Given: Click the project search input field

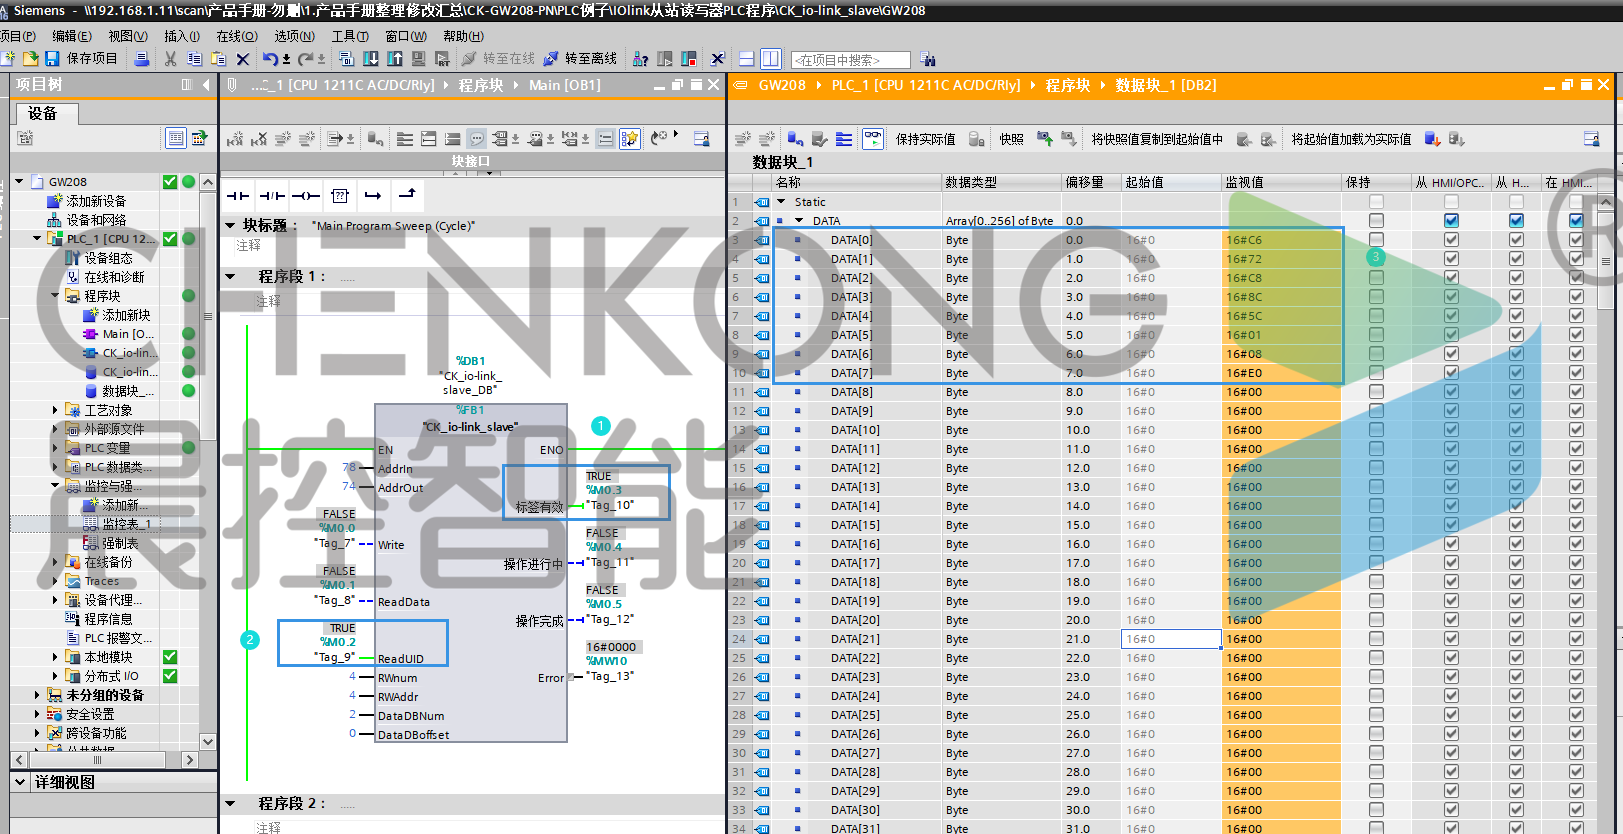Looking at the screenshot, I should coord(850,60).
